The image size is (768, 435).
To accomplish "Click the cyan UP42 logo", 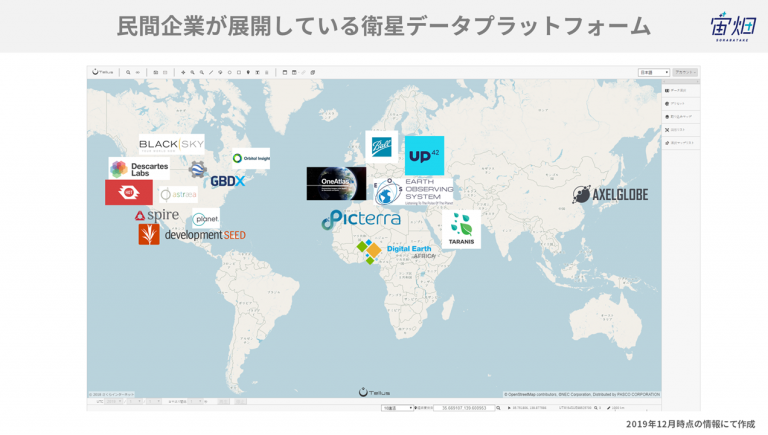I will coord(424,156).
